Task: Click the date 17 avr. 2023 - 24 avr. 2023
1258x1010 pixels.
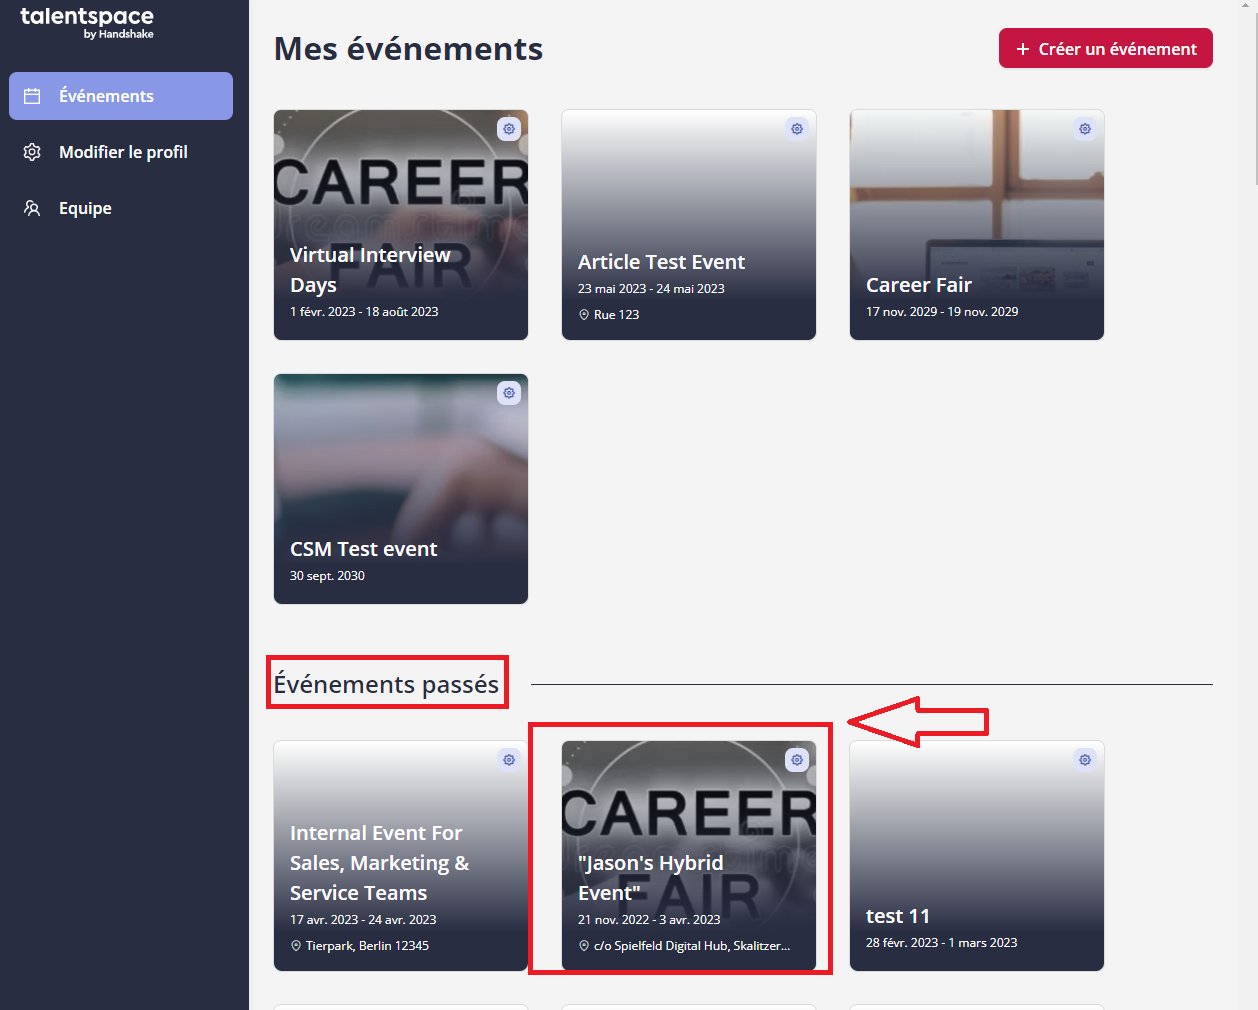Action: tap(363, 919)
